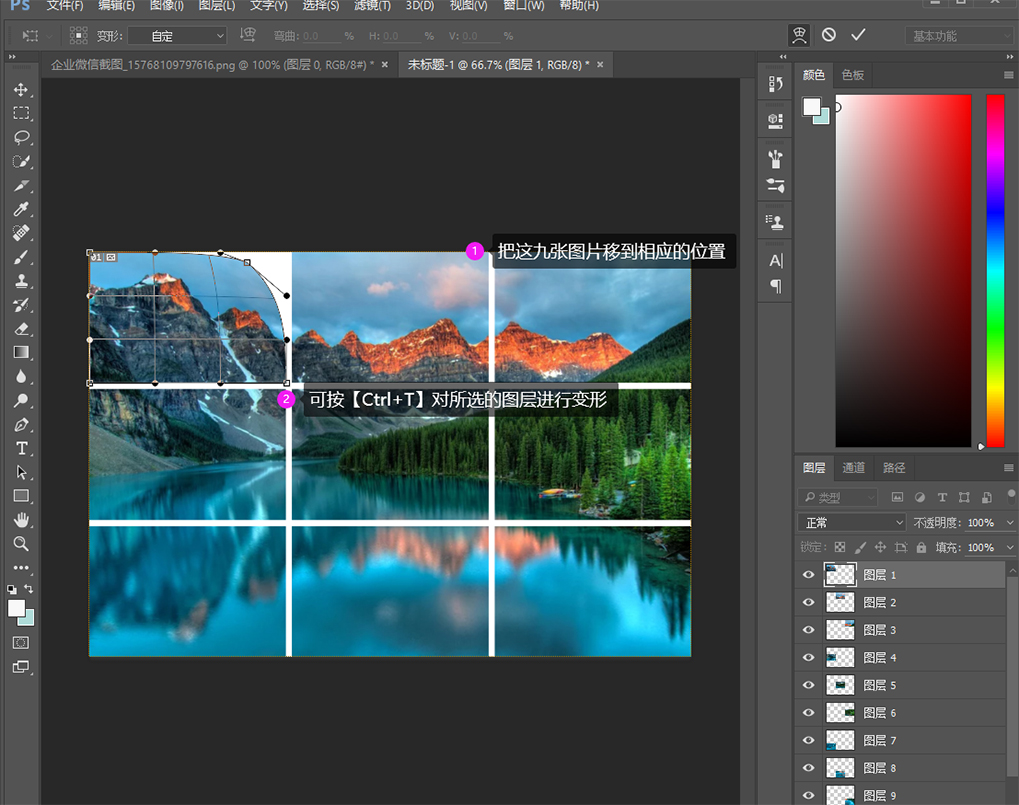Select the Lasso tool
The height and width of the screenshot is (805, 1019).
tap(21, 137)
